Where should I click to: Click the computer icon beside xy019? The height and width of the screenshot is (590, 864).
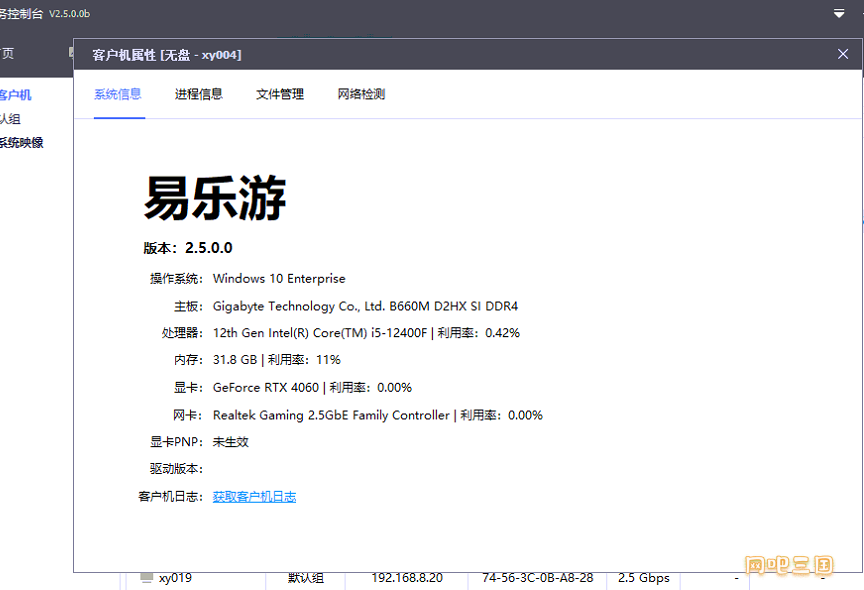(x=147, y=577)
